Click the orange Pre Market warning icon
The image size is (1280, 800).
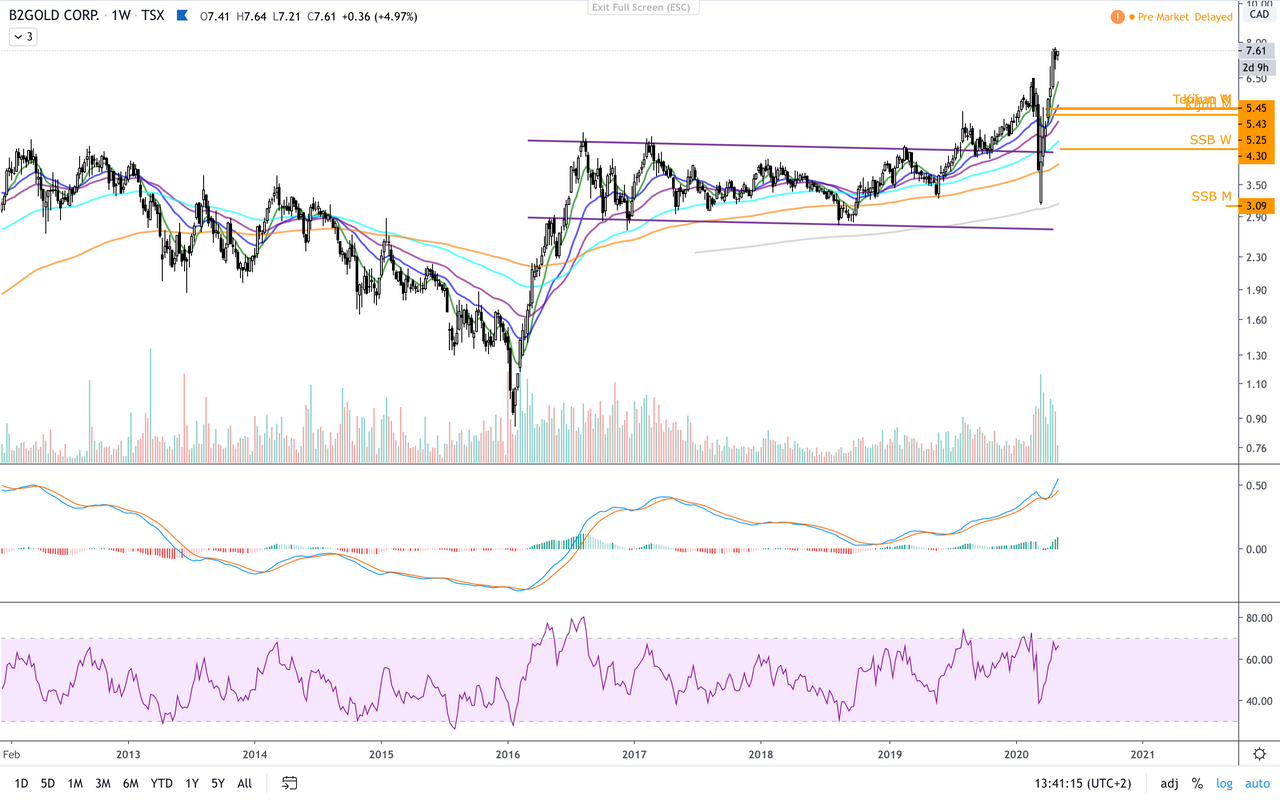(1117, 17)
